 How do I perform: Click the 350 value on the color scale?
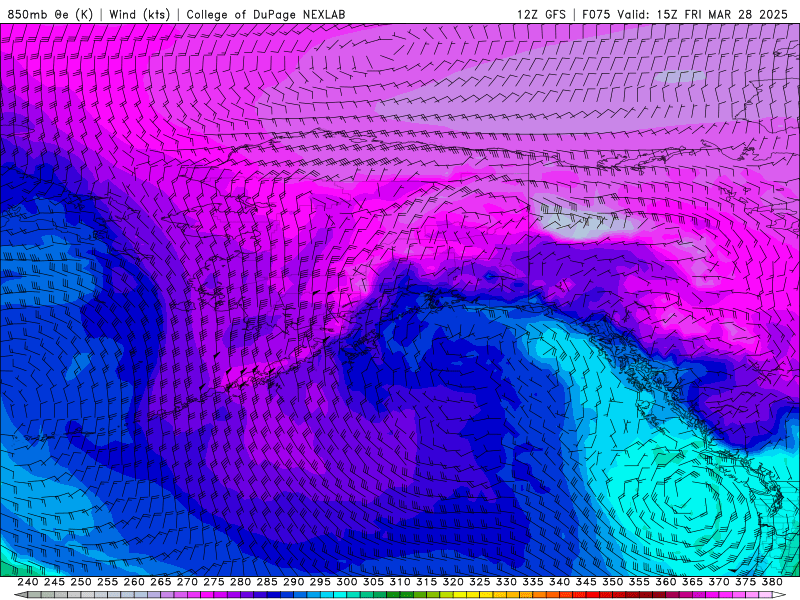612,582
